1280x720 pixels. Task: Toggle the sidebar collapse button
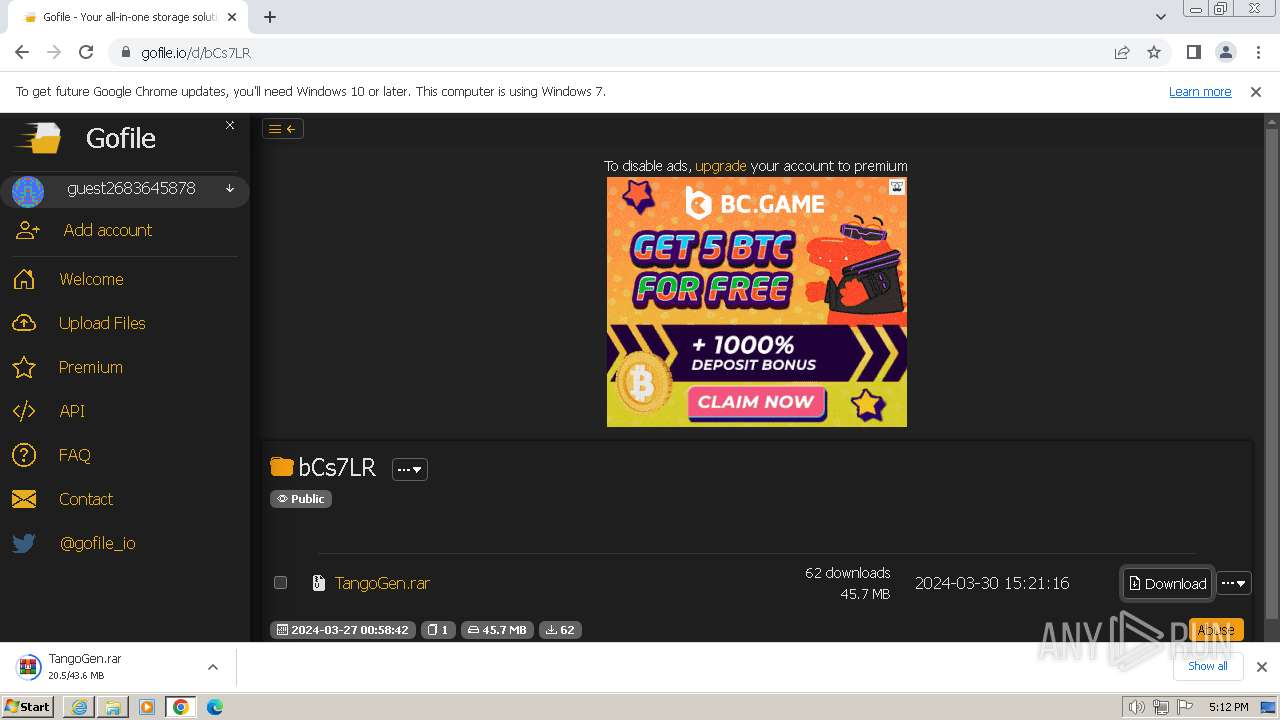(x=283, y=128)
